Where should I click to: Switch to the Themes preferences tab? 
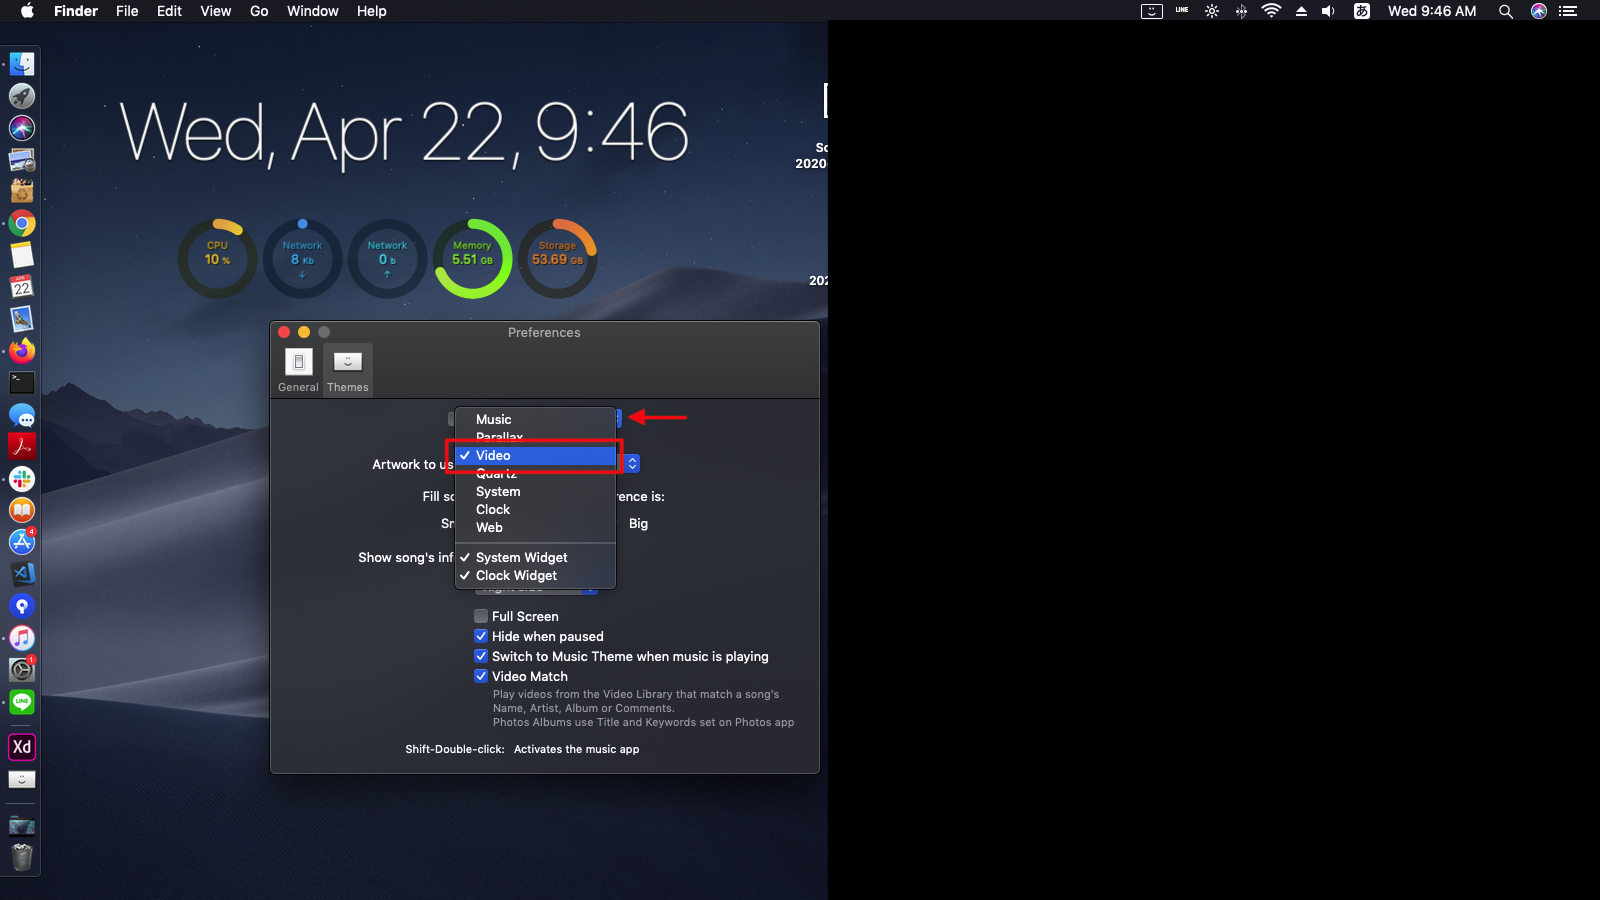[x=348, y=370]
